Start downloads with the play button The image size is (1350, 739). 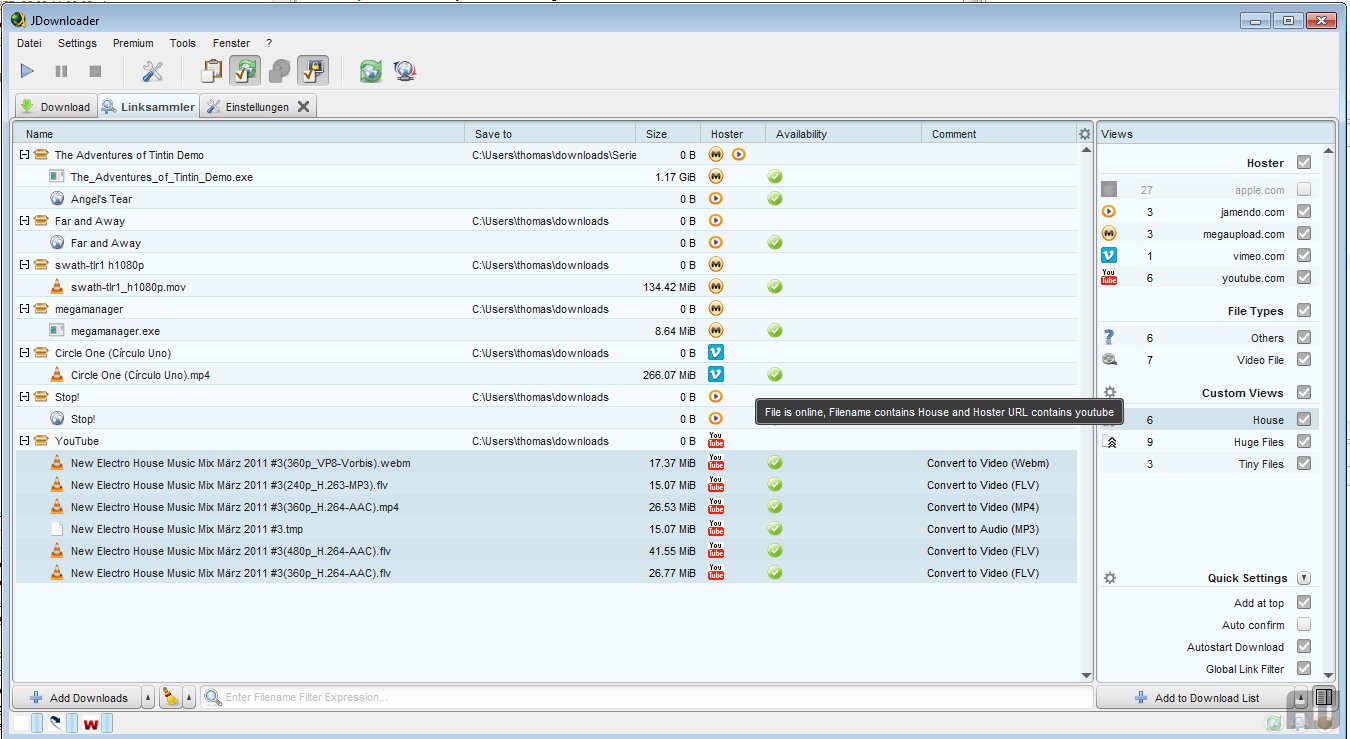[x=27, y=71]
